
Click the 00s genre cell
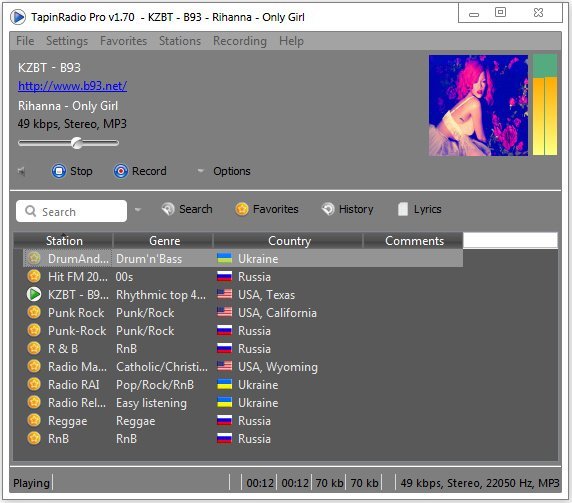click(x=124, y=277)
